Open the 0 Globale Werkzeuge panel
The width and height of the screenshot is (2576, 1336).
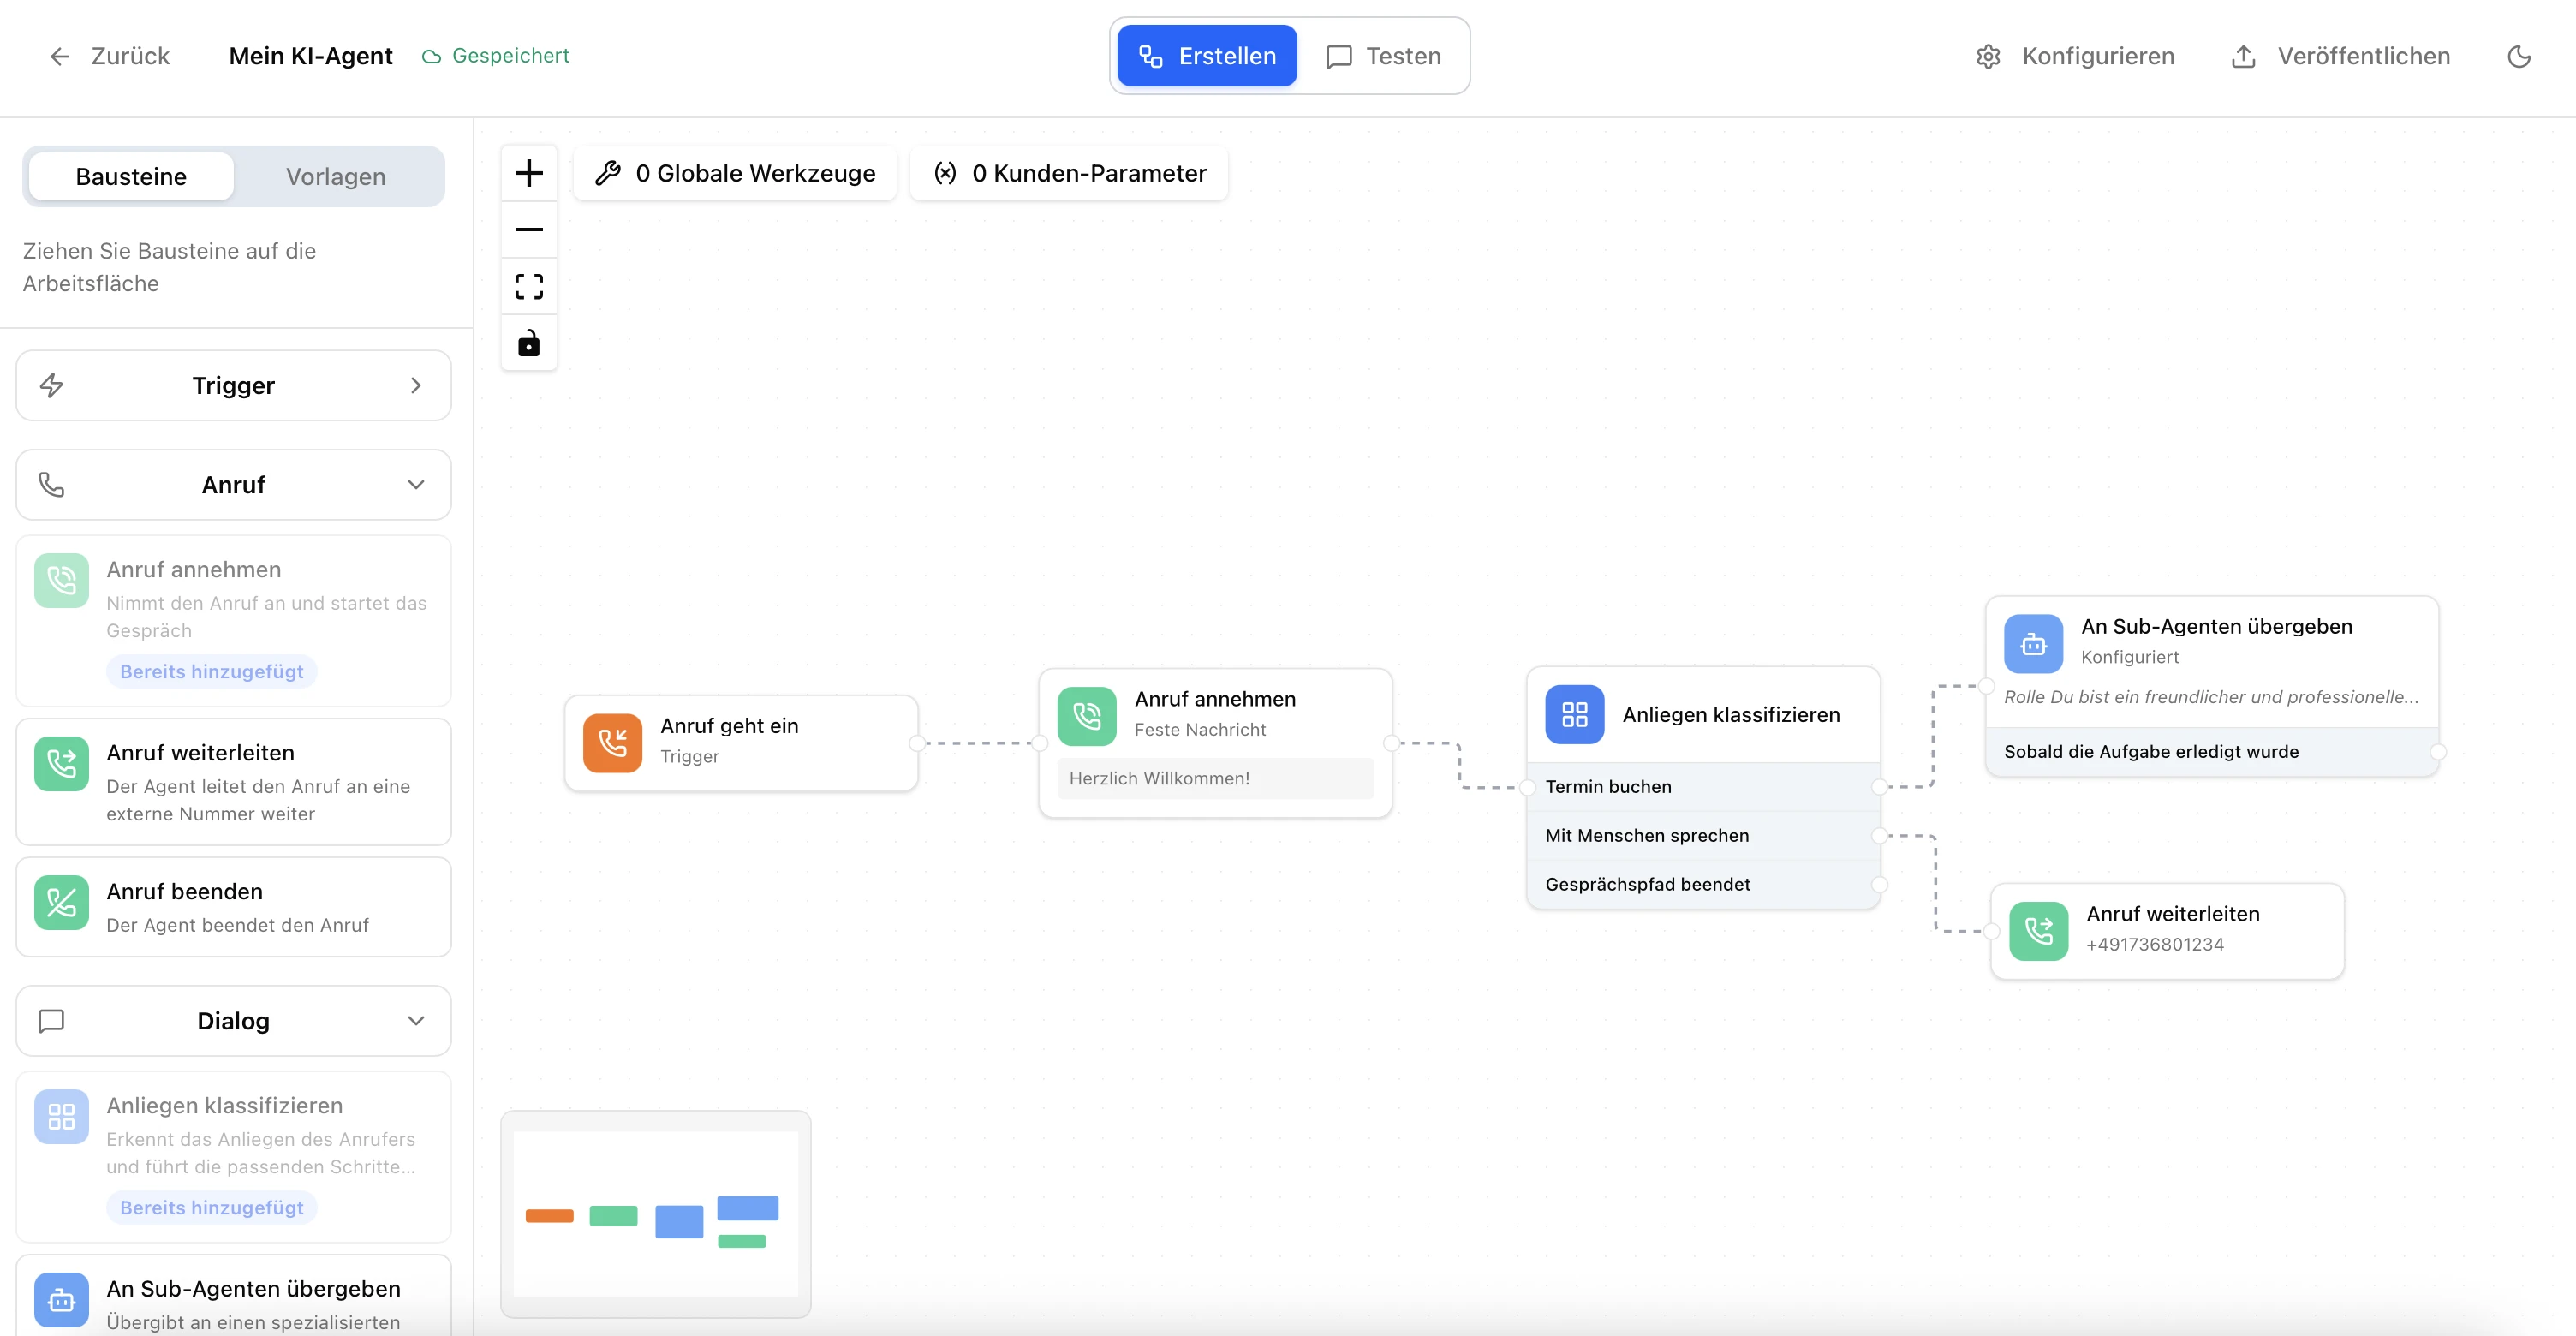(735, 172)
